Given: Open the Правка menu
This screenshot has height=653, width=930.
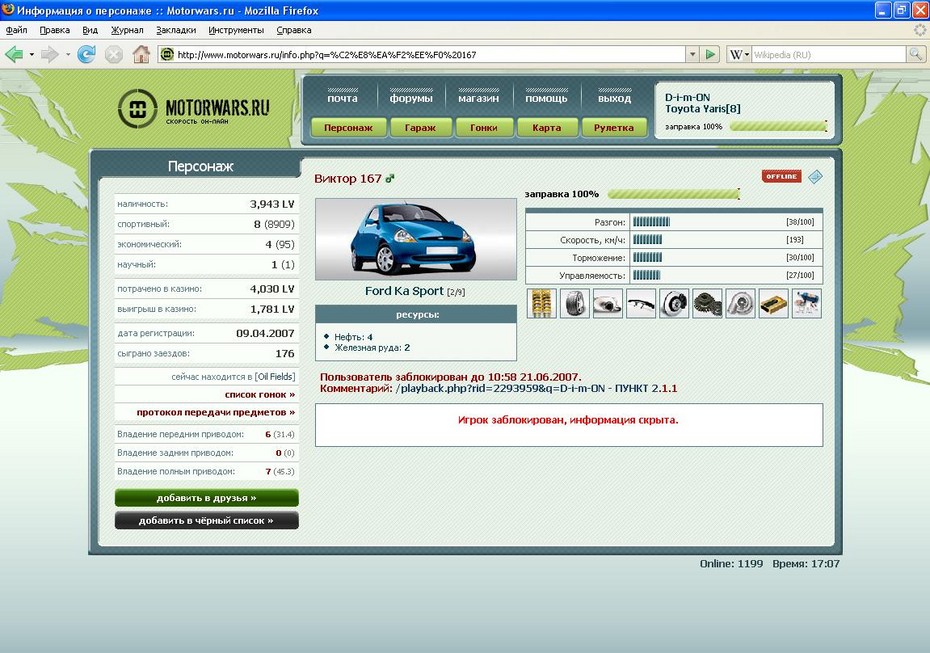Looking at the screenshot, I should pyautogui.click(x=55, y=30).
